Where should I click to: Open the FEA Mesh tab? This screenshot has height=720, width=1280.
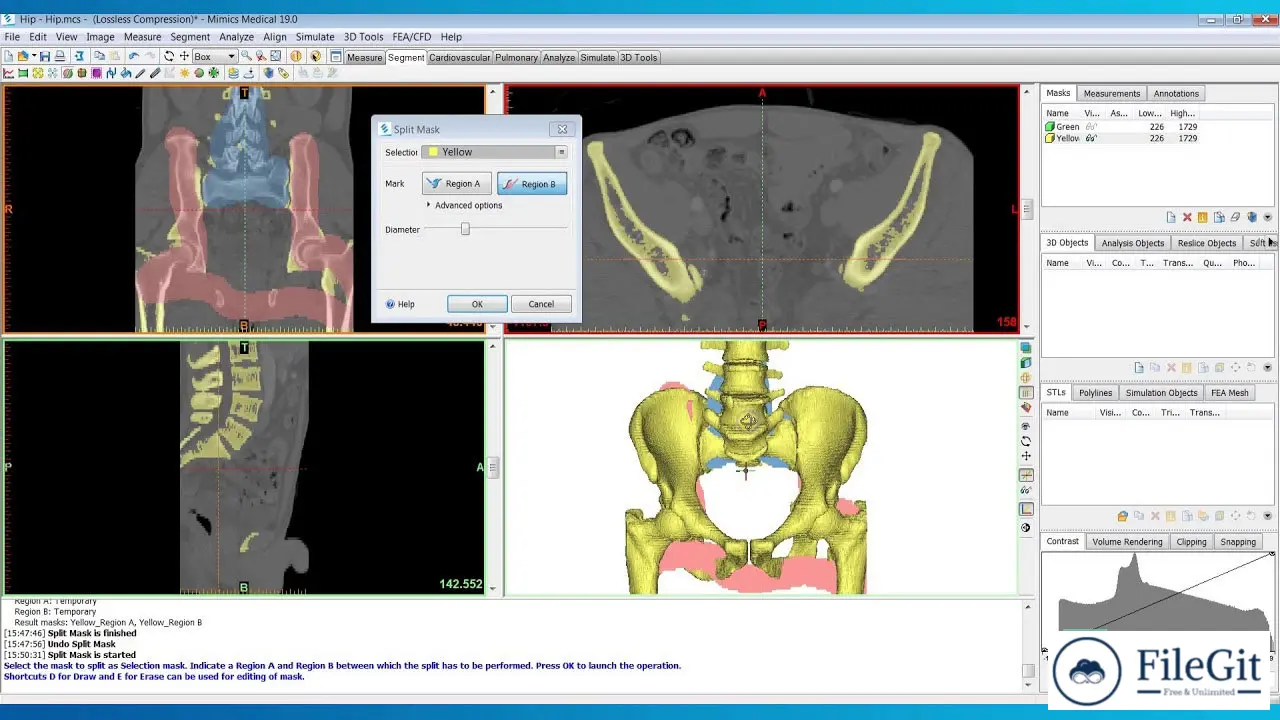(x=1230, y=392)
